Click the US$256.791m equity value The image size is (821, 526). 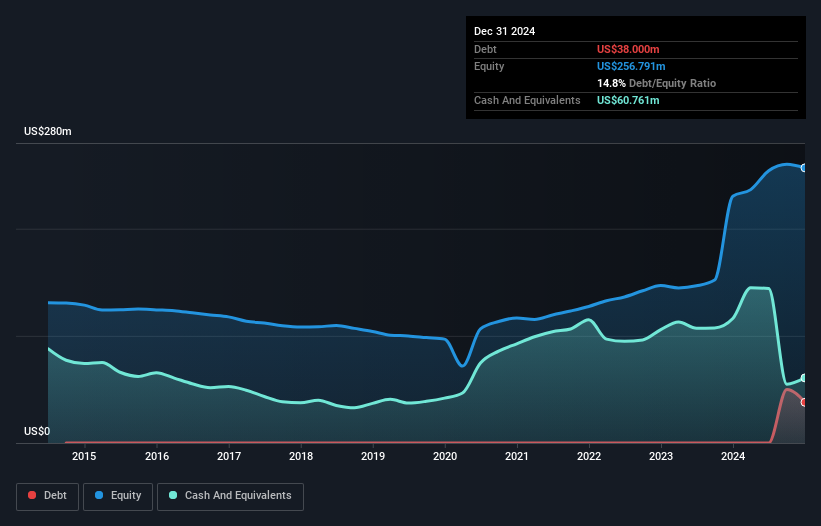click(x=631, y=66)
